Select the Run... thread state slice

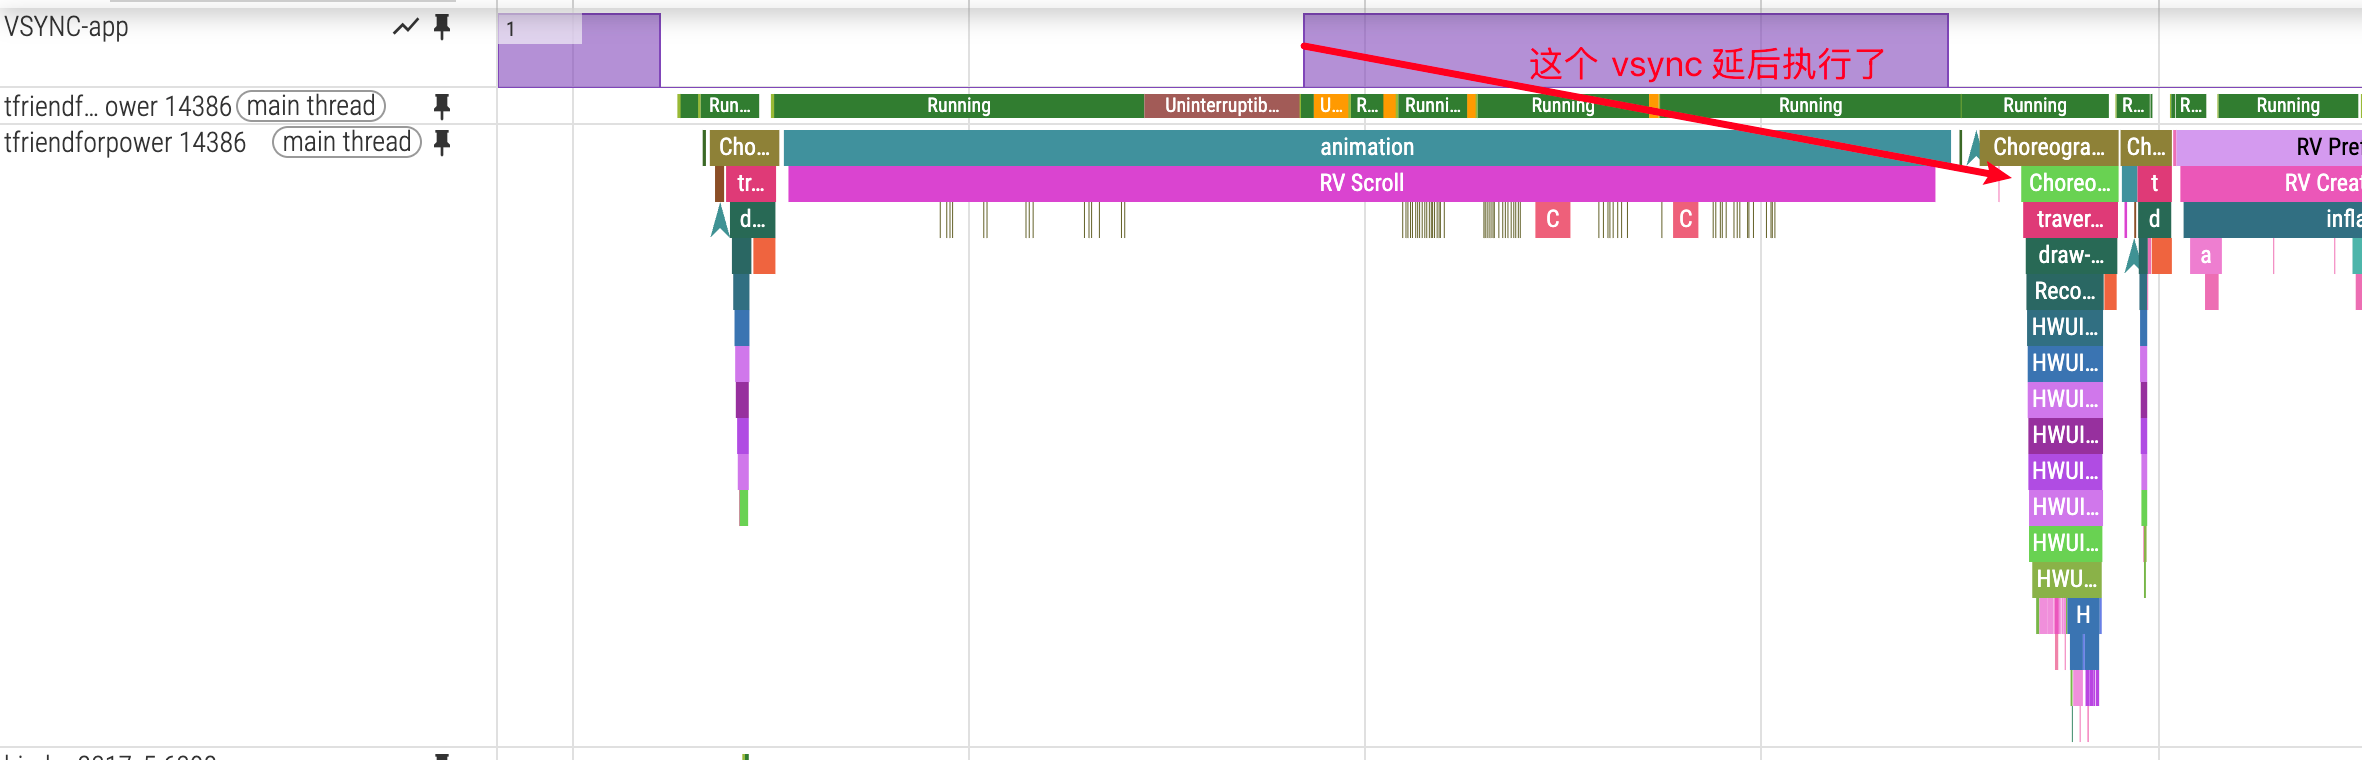729,105
